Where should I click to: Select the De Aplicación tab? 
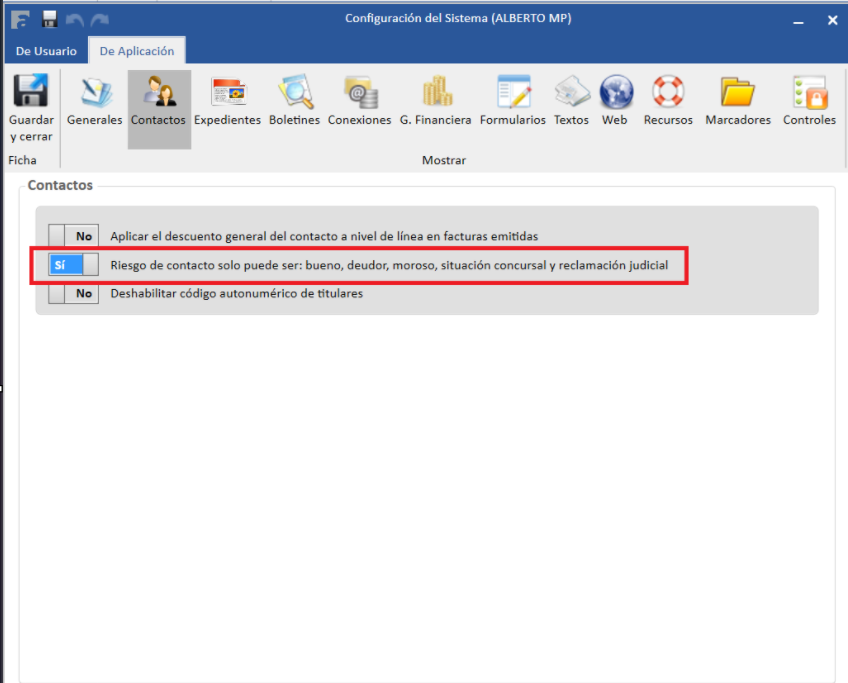pos(137,51)
